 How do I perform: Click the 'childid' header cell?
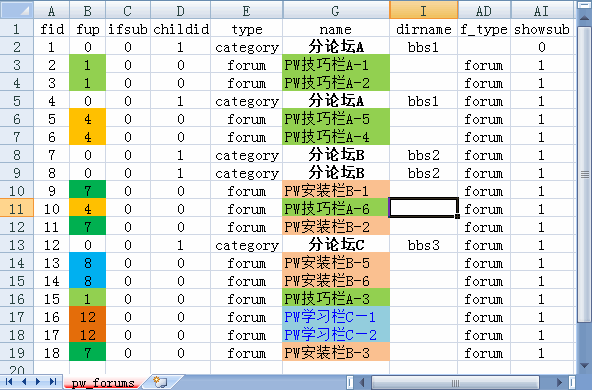181,29
